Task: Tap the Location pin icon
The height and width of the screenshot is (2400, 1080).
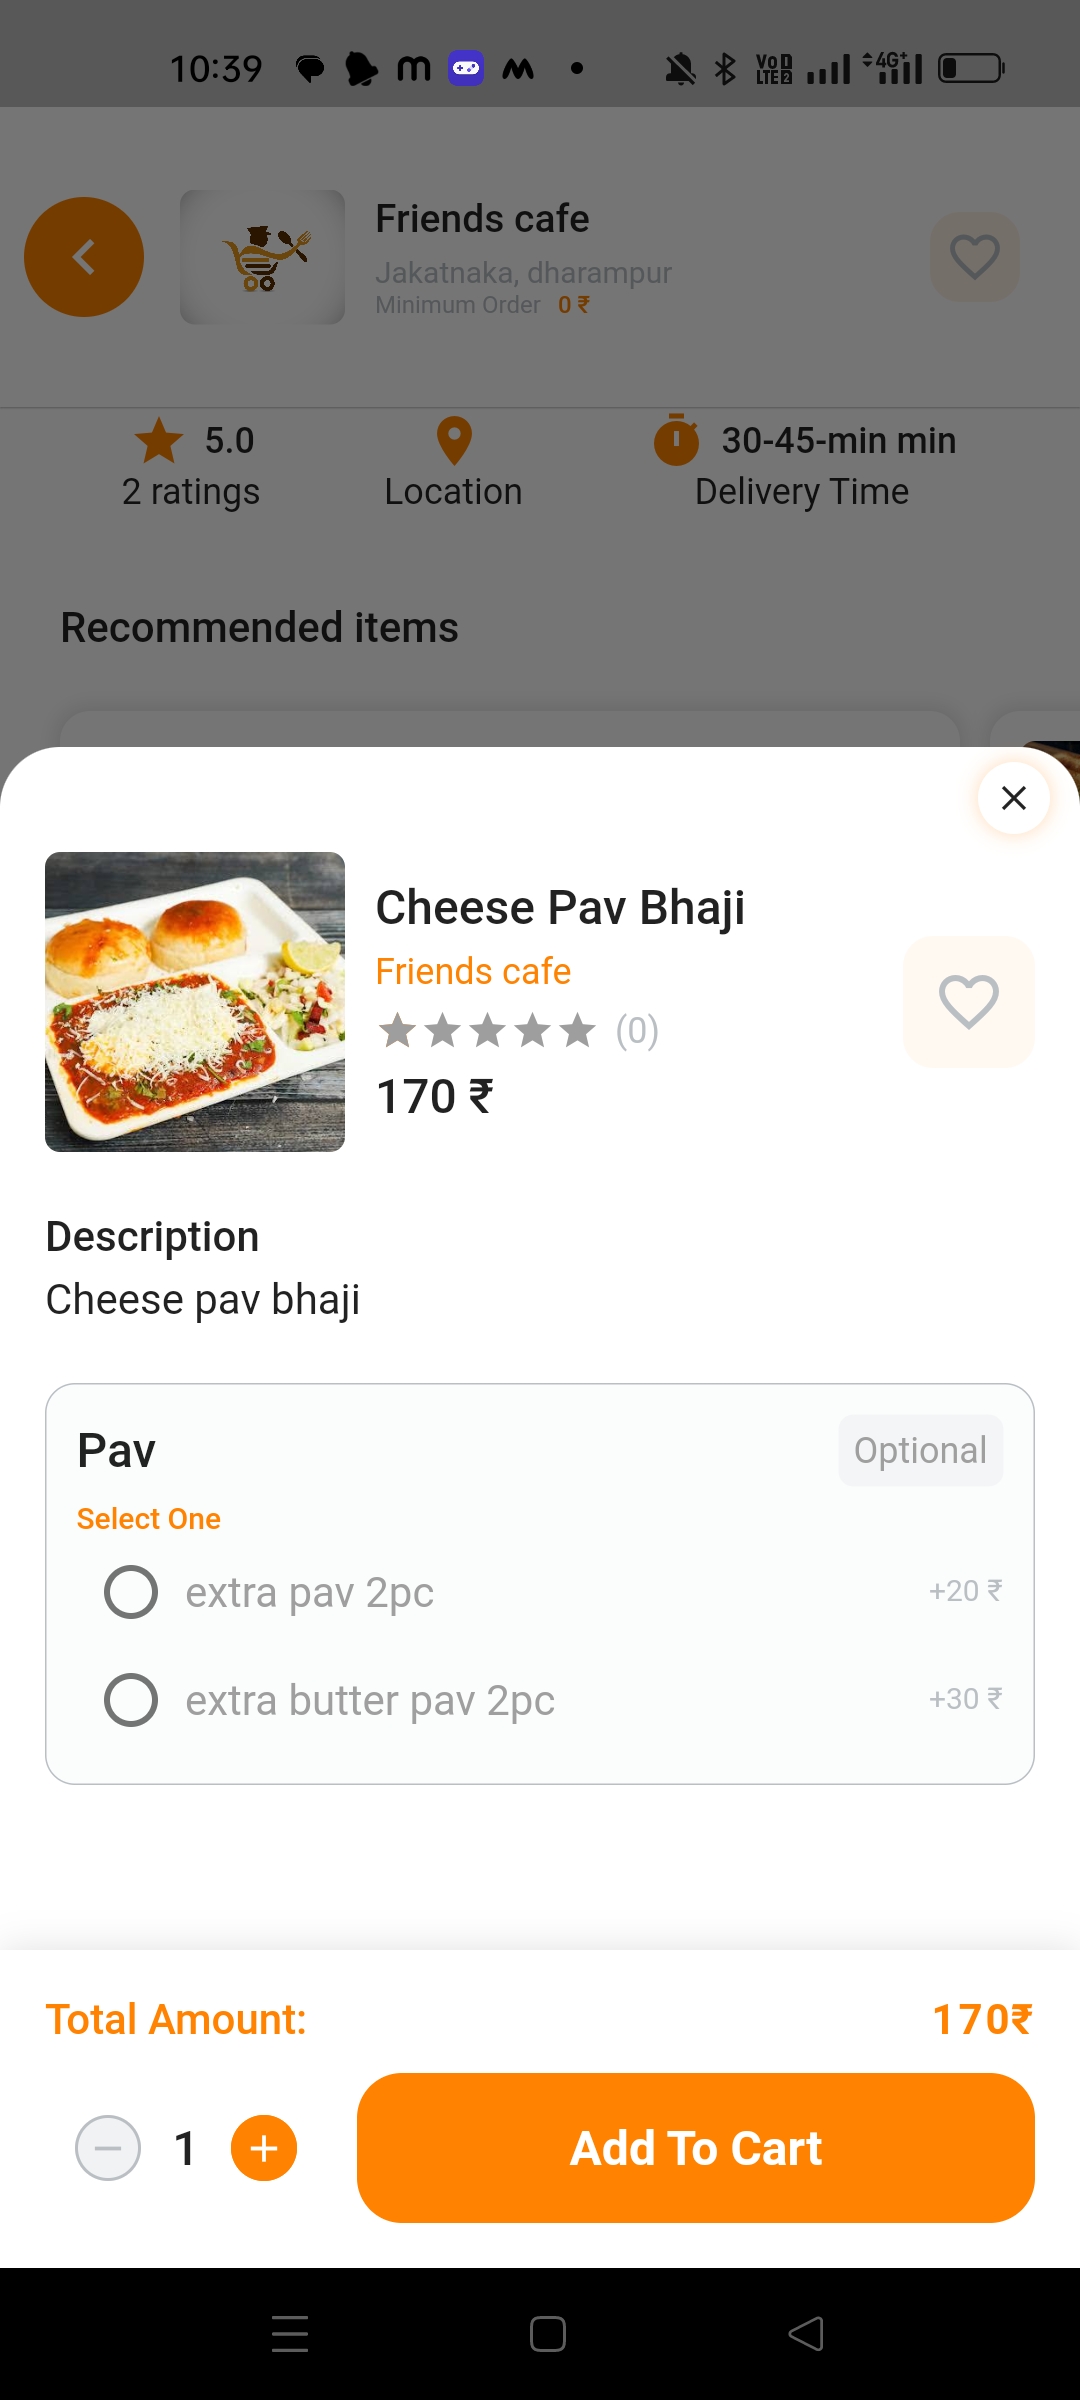Action: point(454,441)
